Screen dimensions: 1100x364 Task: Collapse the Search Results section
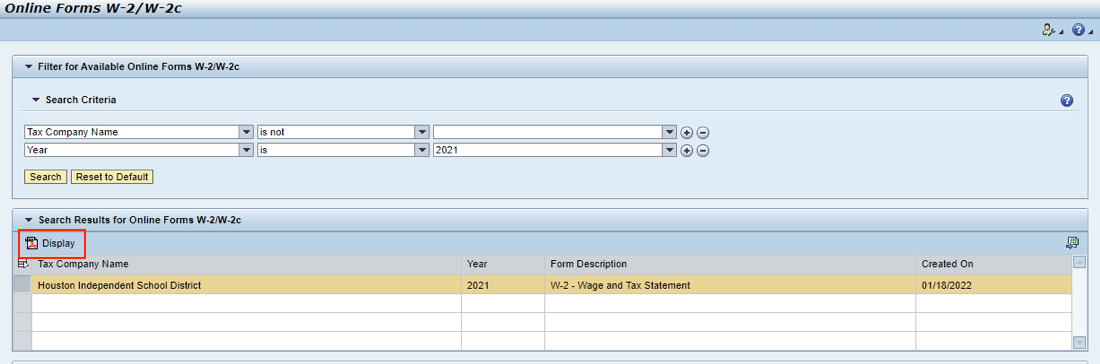pos(29,220)
